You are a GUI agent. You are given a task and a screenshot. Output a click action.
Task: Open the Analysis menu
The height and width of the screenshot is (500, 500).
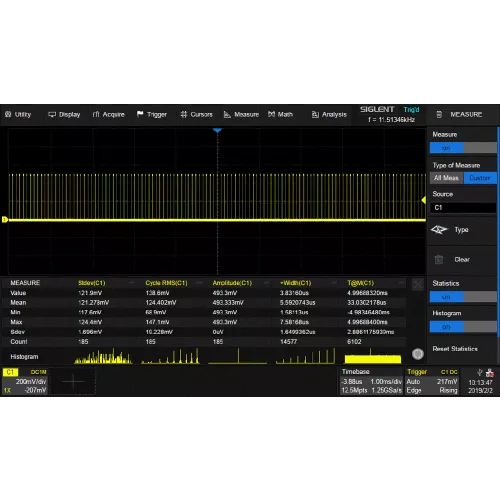tap(329, 115)
